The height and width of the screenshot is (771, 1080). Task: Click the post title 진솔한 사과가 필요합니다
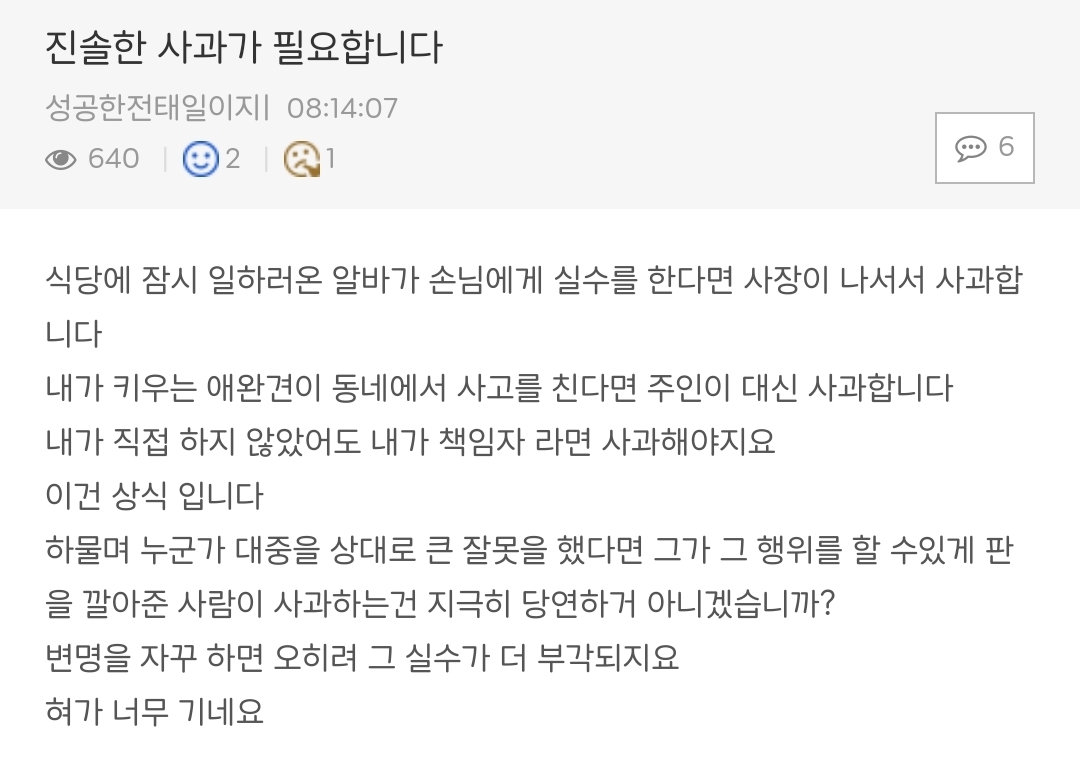pos(243,48)
